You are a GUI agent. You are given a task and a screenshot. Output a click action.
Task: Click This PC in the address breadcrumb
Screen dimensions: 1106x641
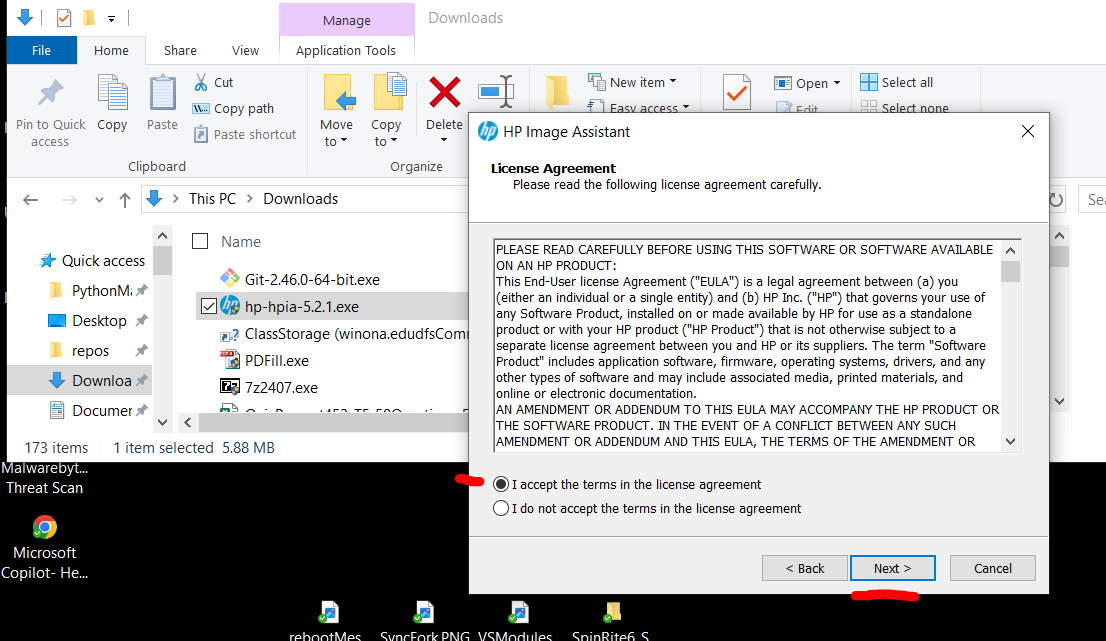tap(212, 199)
